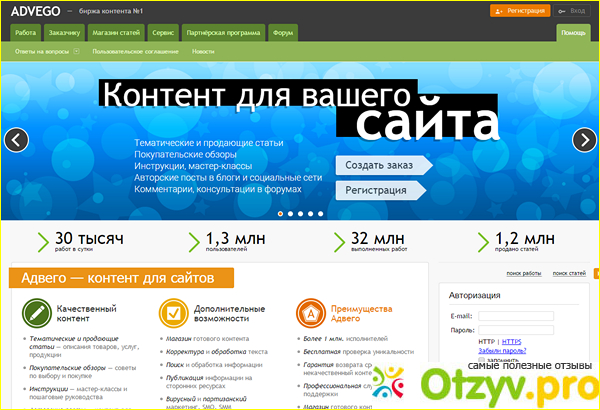Click the 'Создать заказ' banner button

380,165
